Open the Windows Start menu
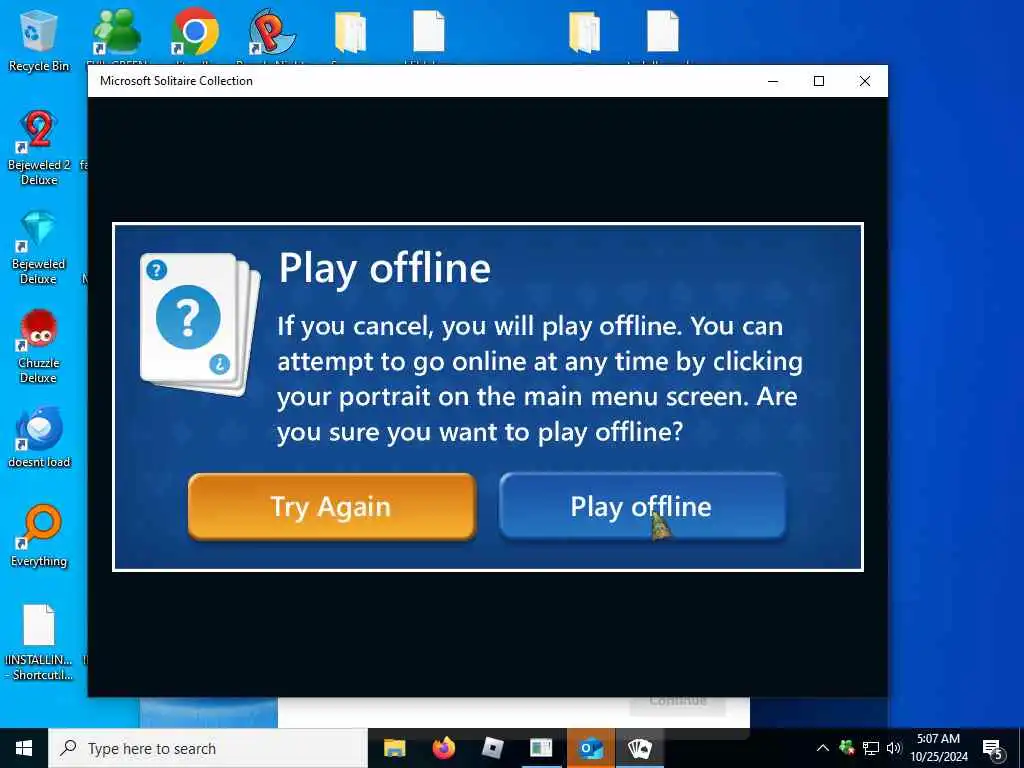 [x=24, y=748]
